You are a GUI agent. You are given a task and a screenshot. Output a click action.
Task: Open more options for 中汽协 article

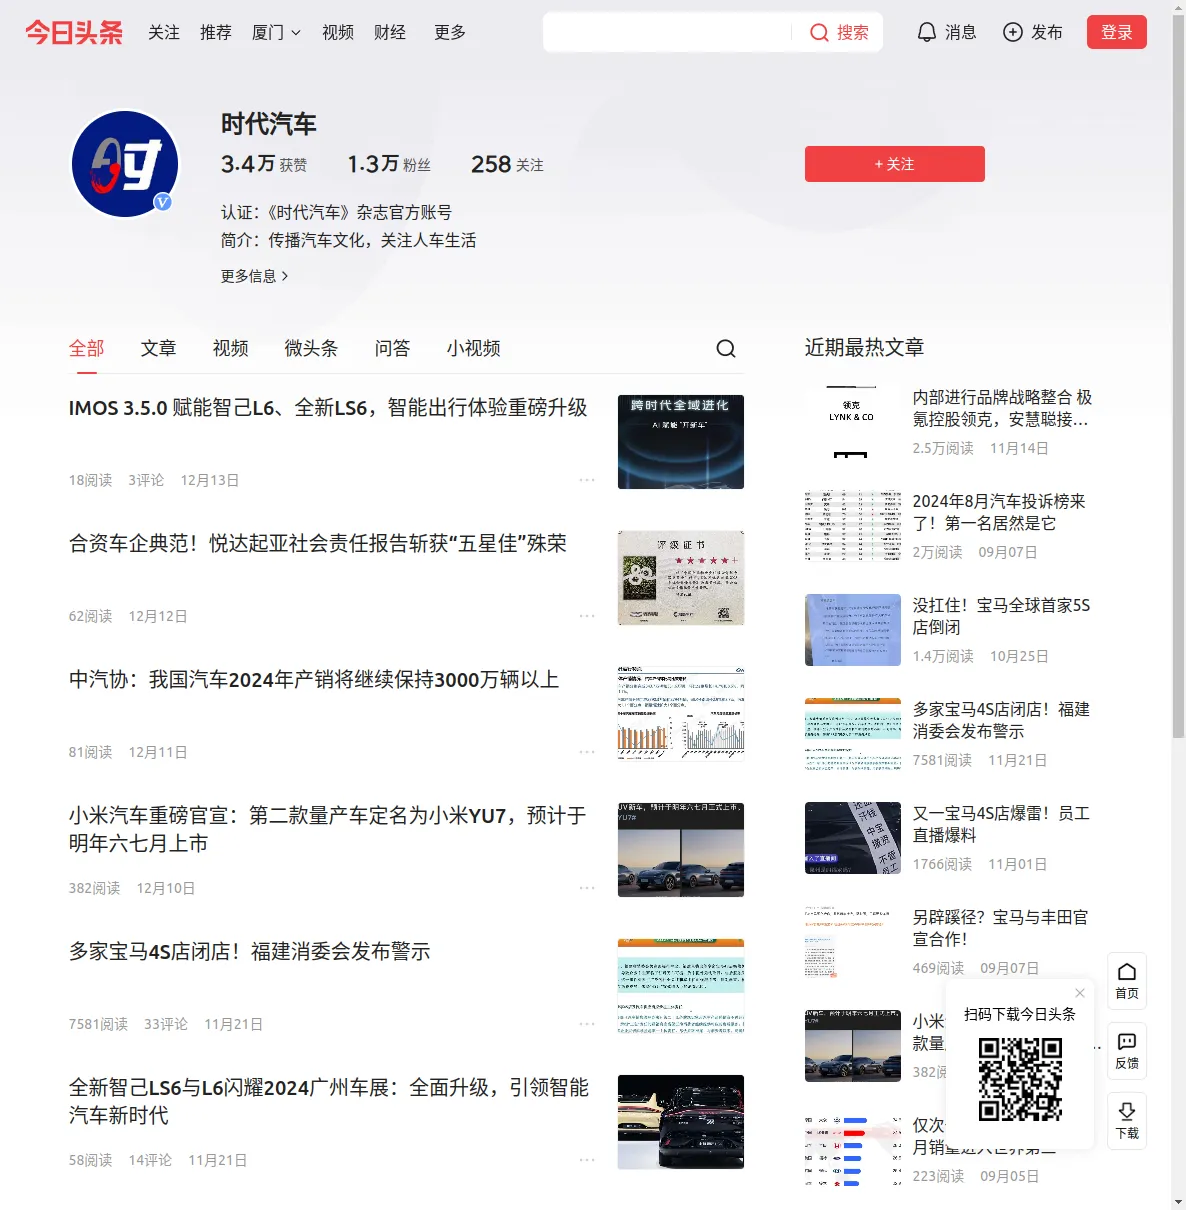(587, 752)
